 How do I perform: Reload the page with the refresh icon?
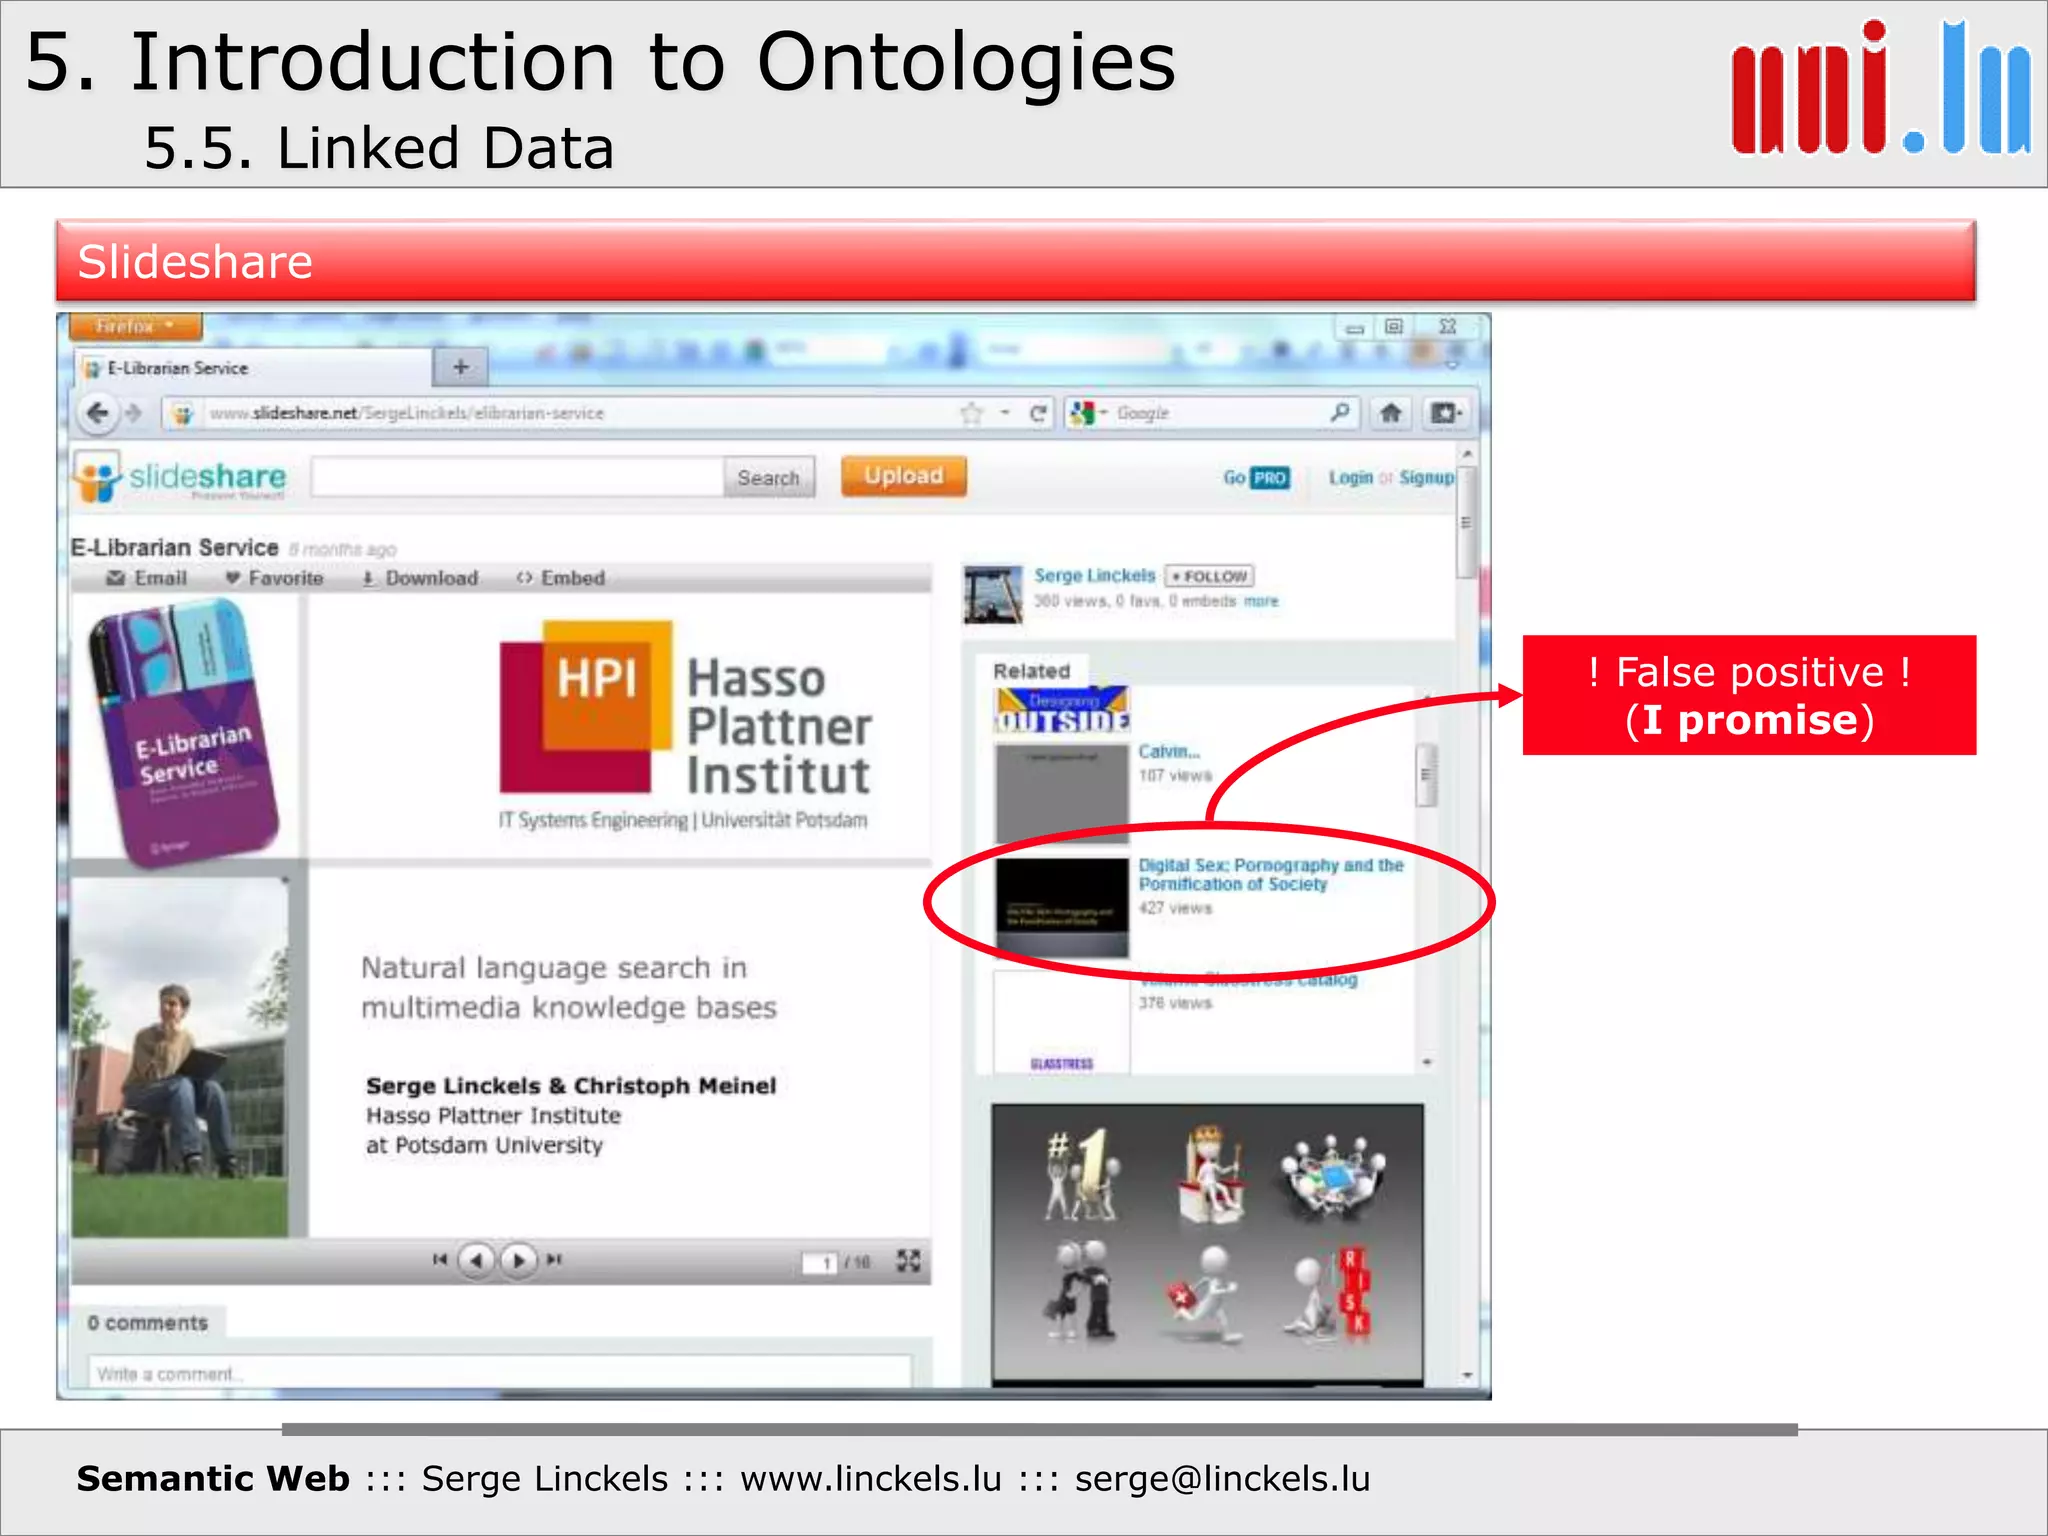point(1039,413)
